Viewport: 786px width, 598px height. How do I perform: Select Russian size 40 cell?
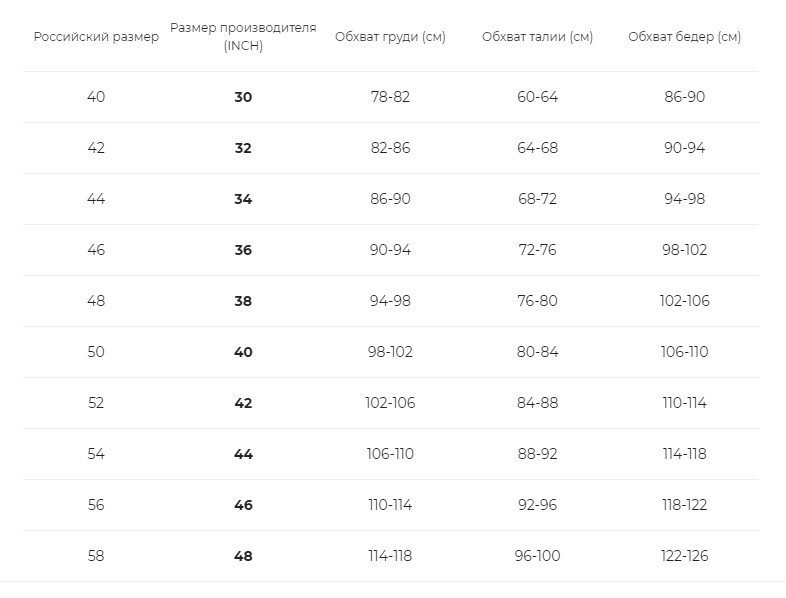click(x=96, y=97)
